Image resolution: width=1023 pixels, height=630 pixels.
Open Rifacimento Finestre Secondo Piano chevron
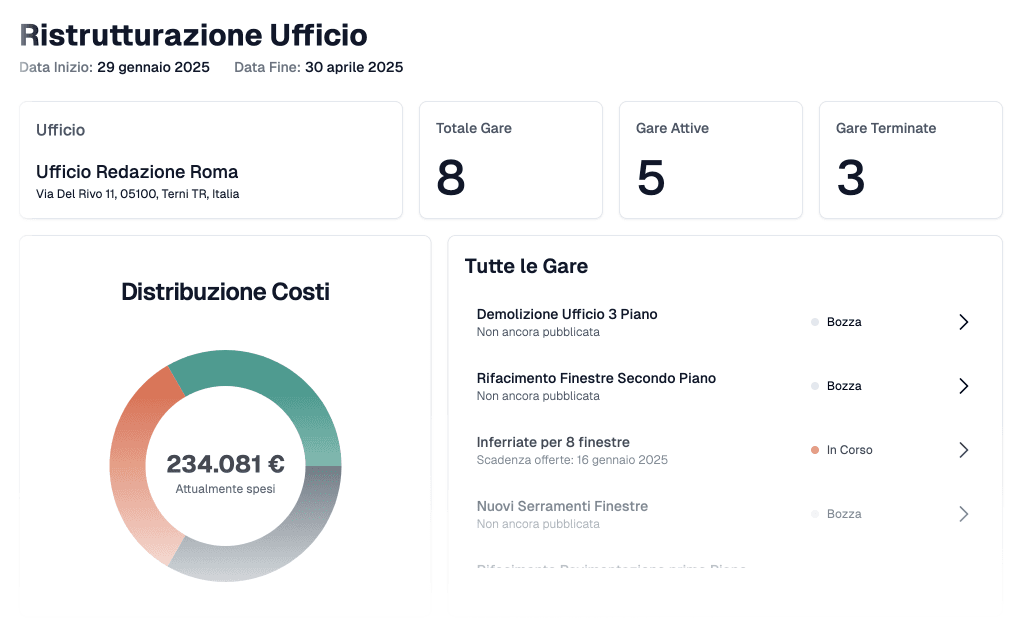click(x=963, y=386)
